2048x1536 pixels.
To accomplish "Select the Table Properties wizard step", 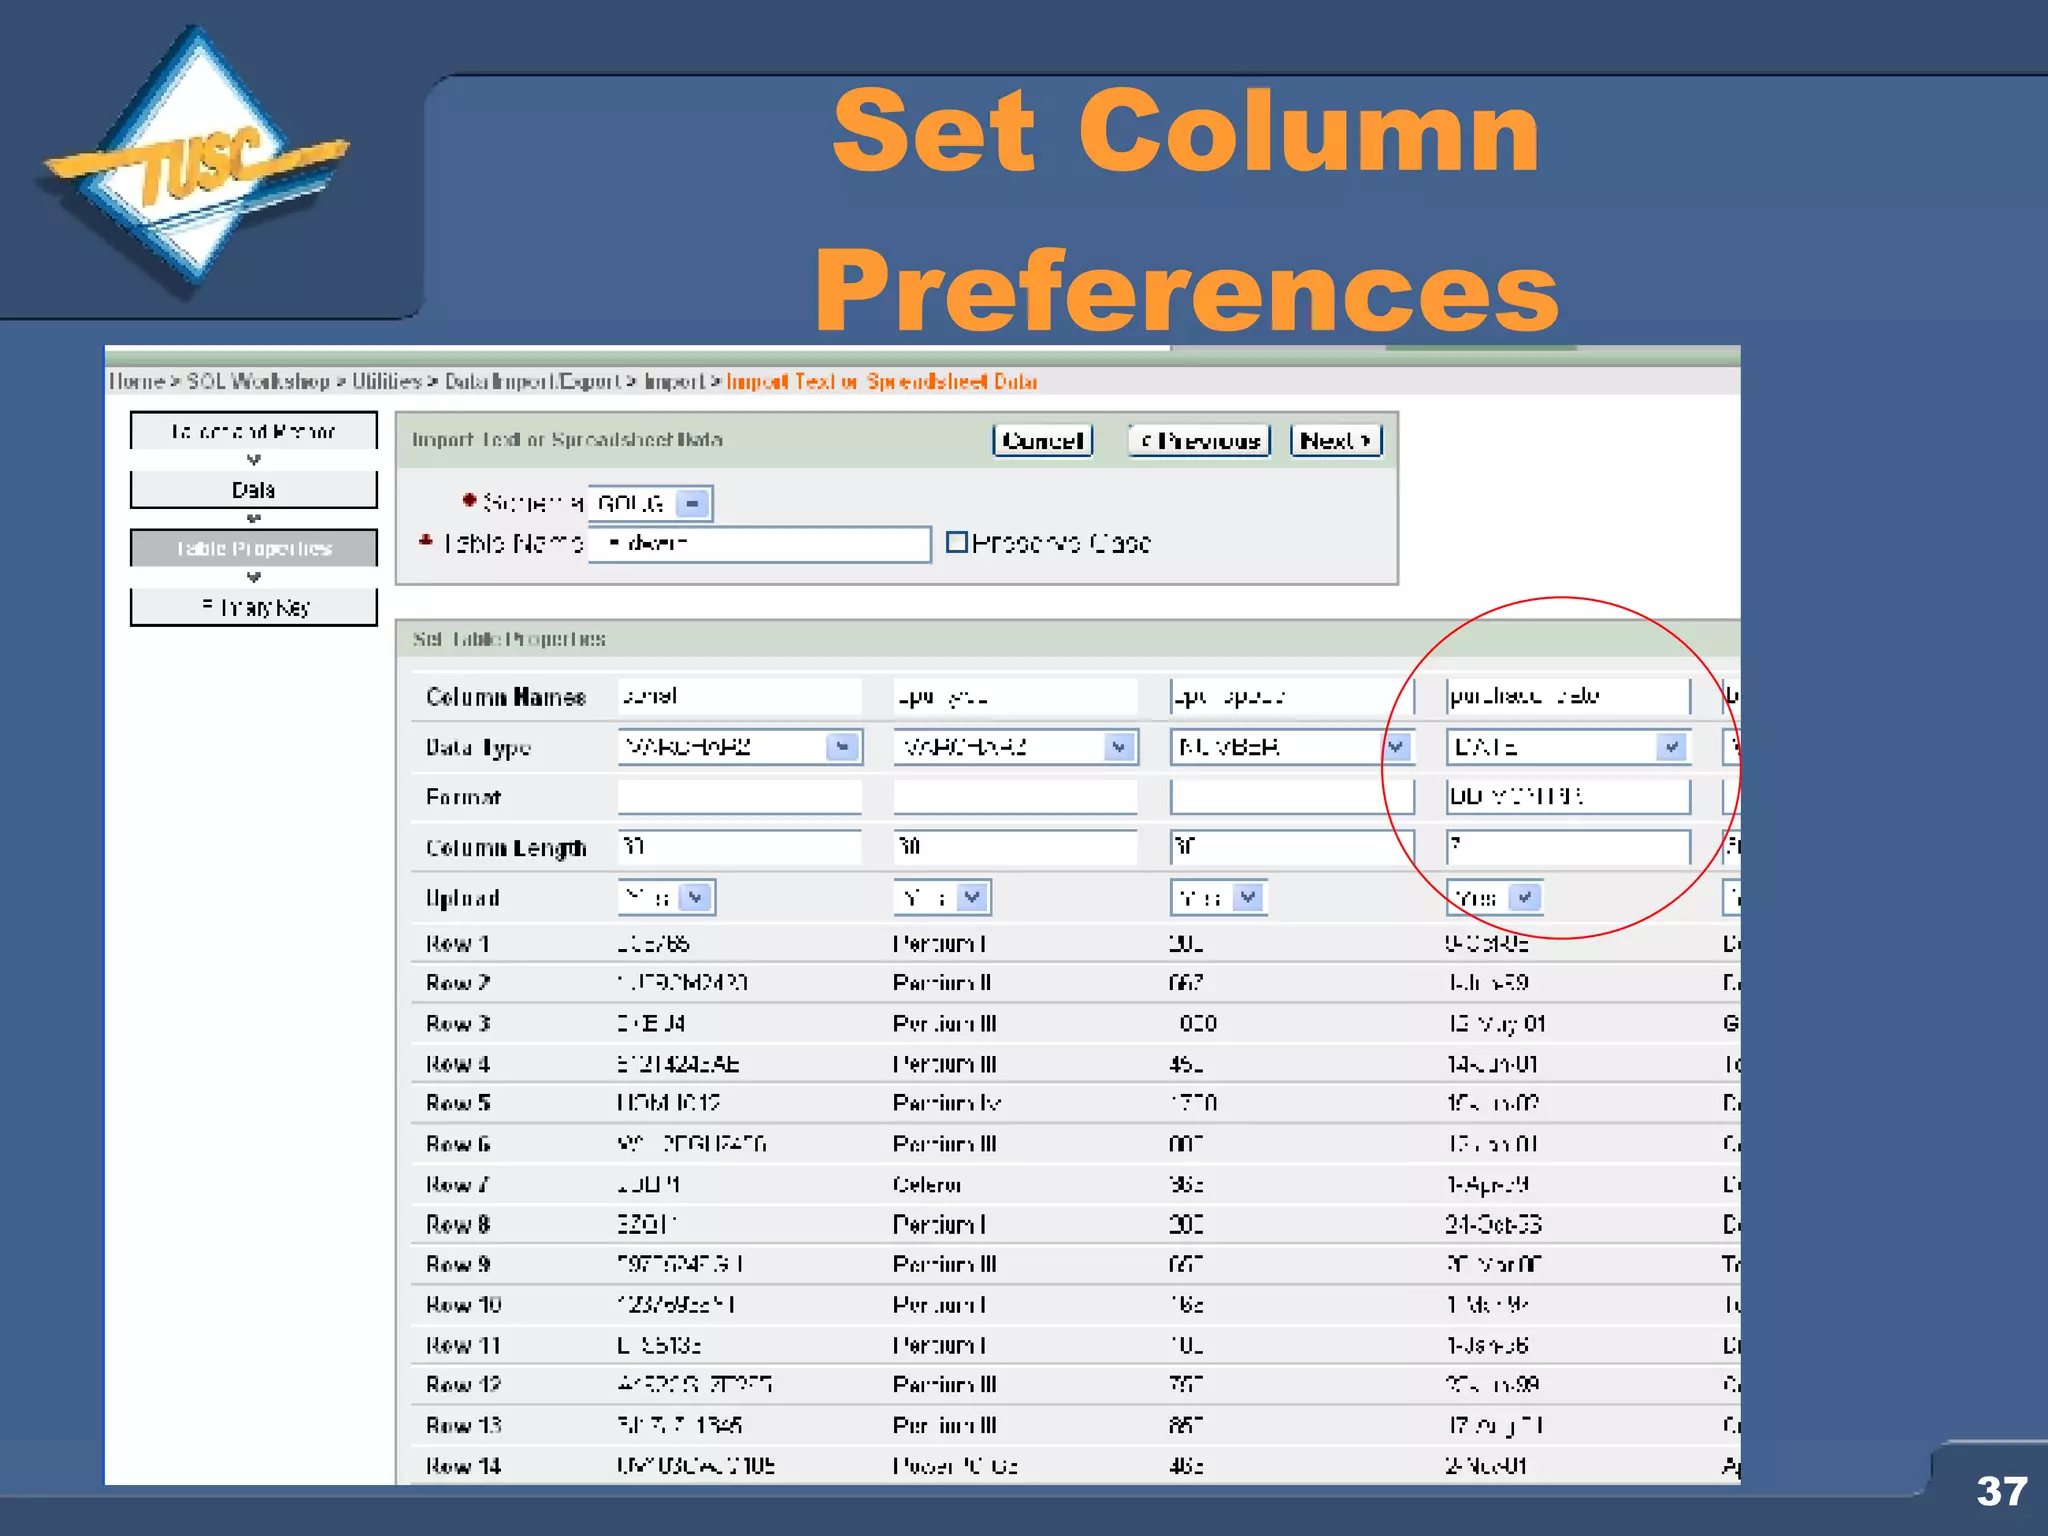I will pyautogui.click(x=254, y=548).
